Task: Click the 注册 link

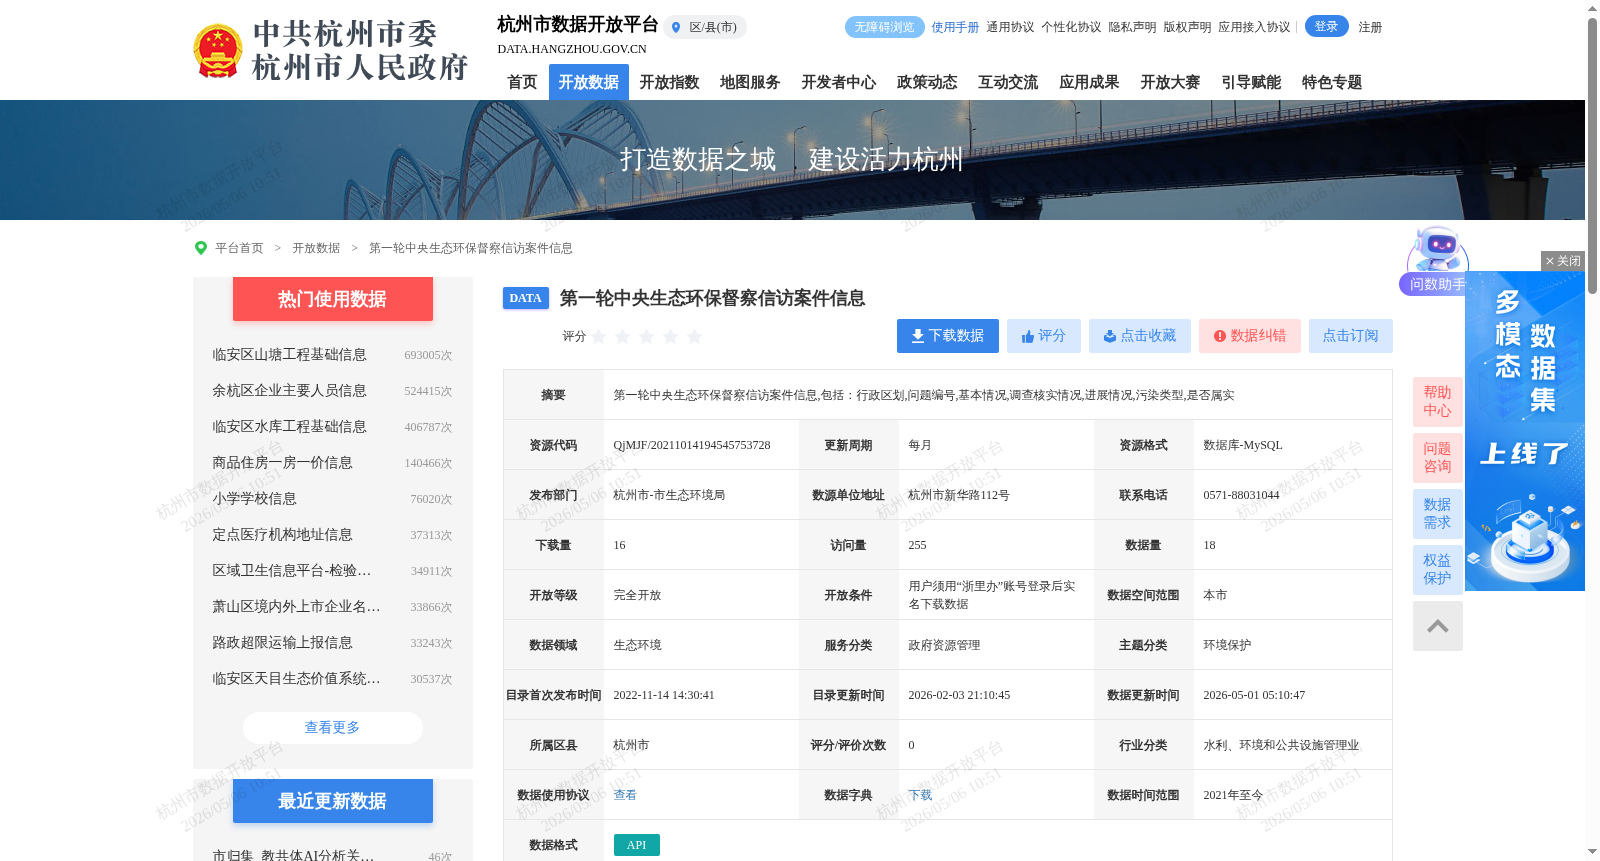Action: click(x=1370, y=27)
